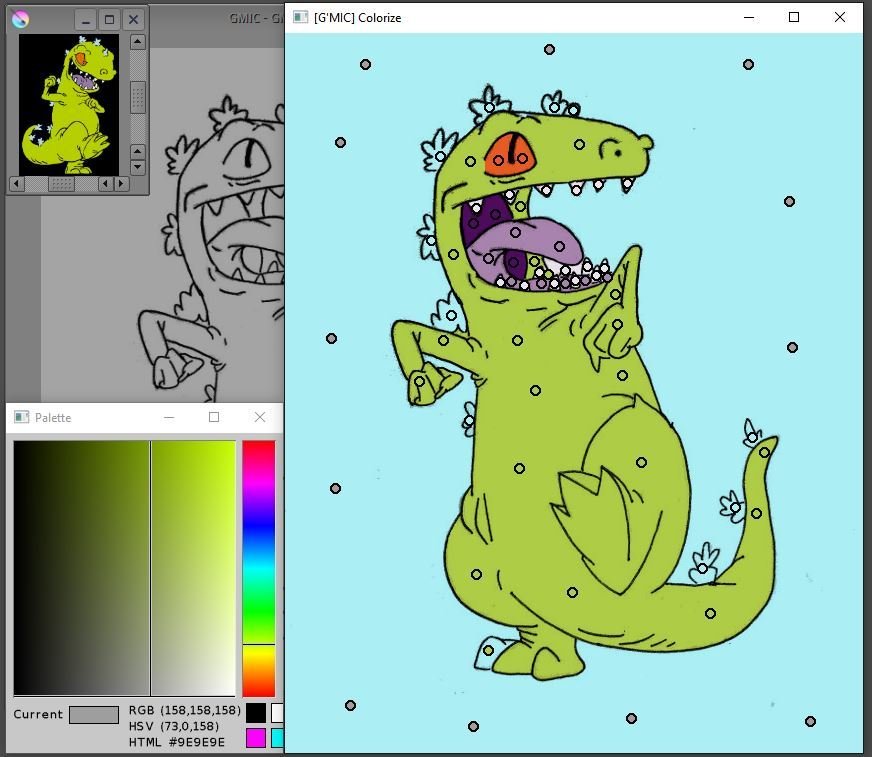The image size is (872, 757).
Task: Click the HSV (73,0,158) value text
Action: tap(174, 726)
